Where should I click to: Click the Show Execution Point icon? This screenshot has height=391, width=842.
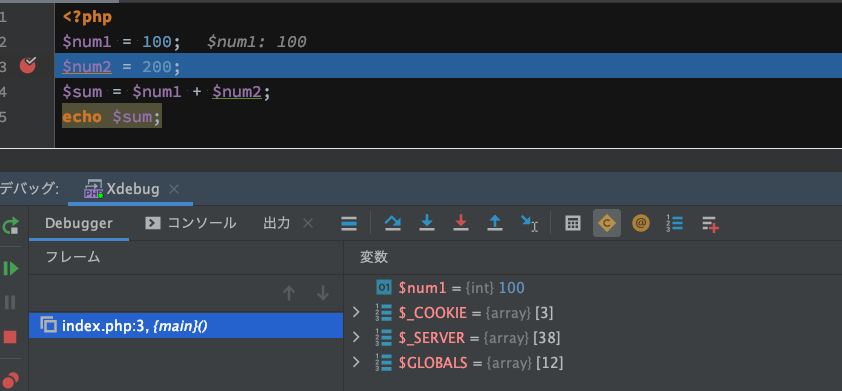point(349,223)
